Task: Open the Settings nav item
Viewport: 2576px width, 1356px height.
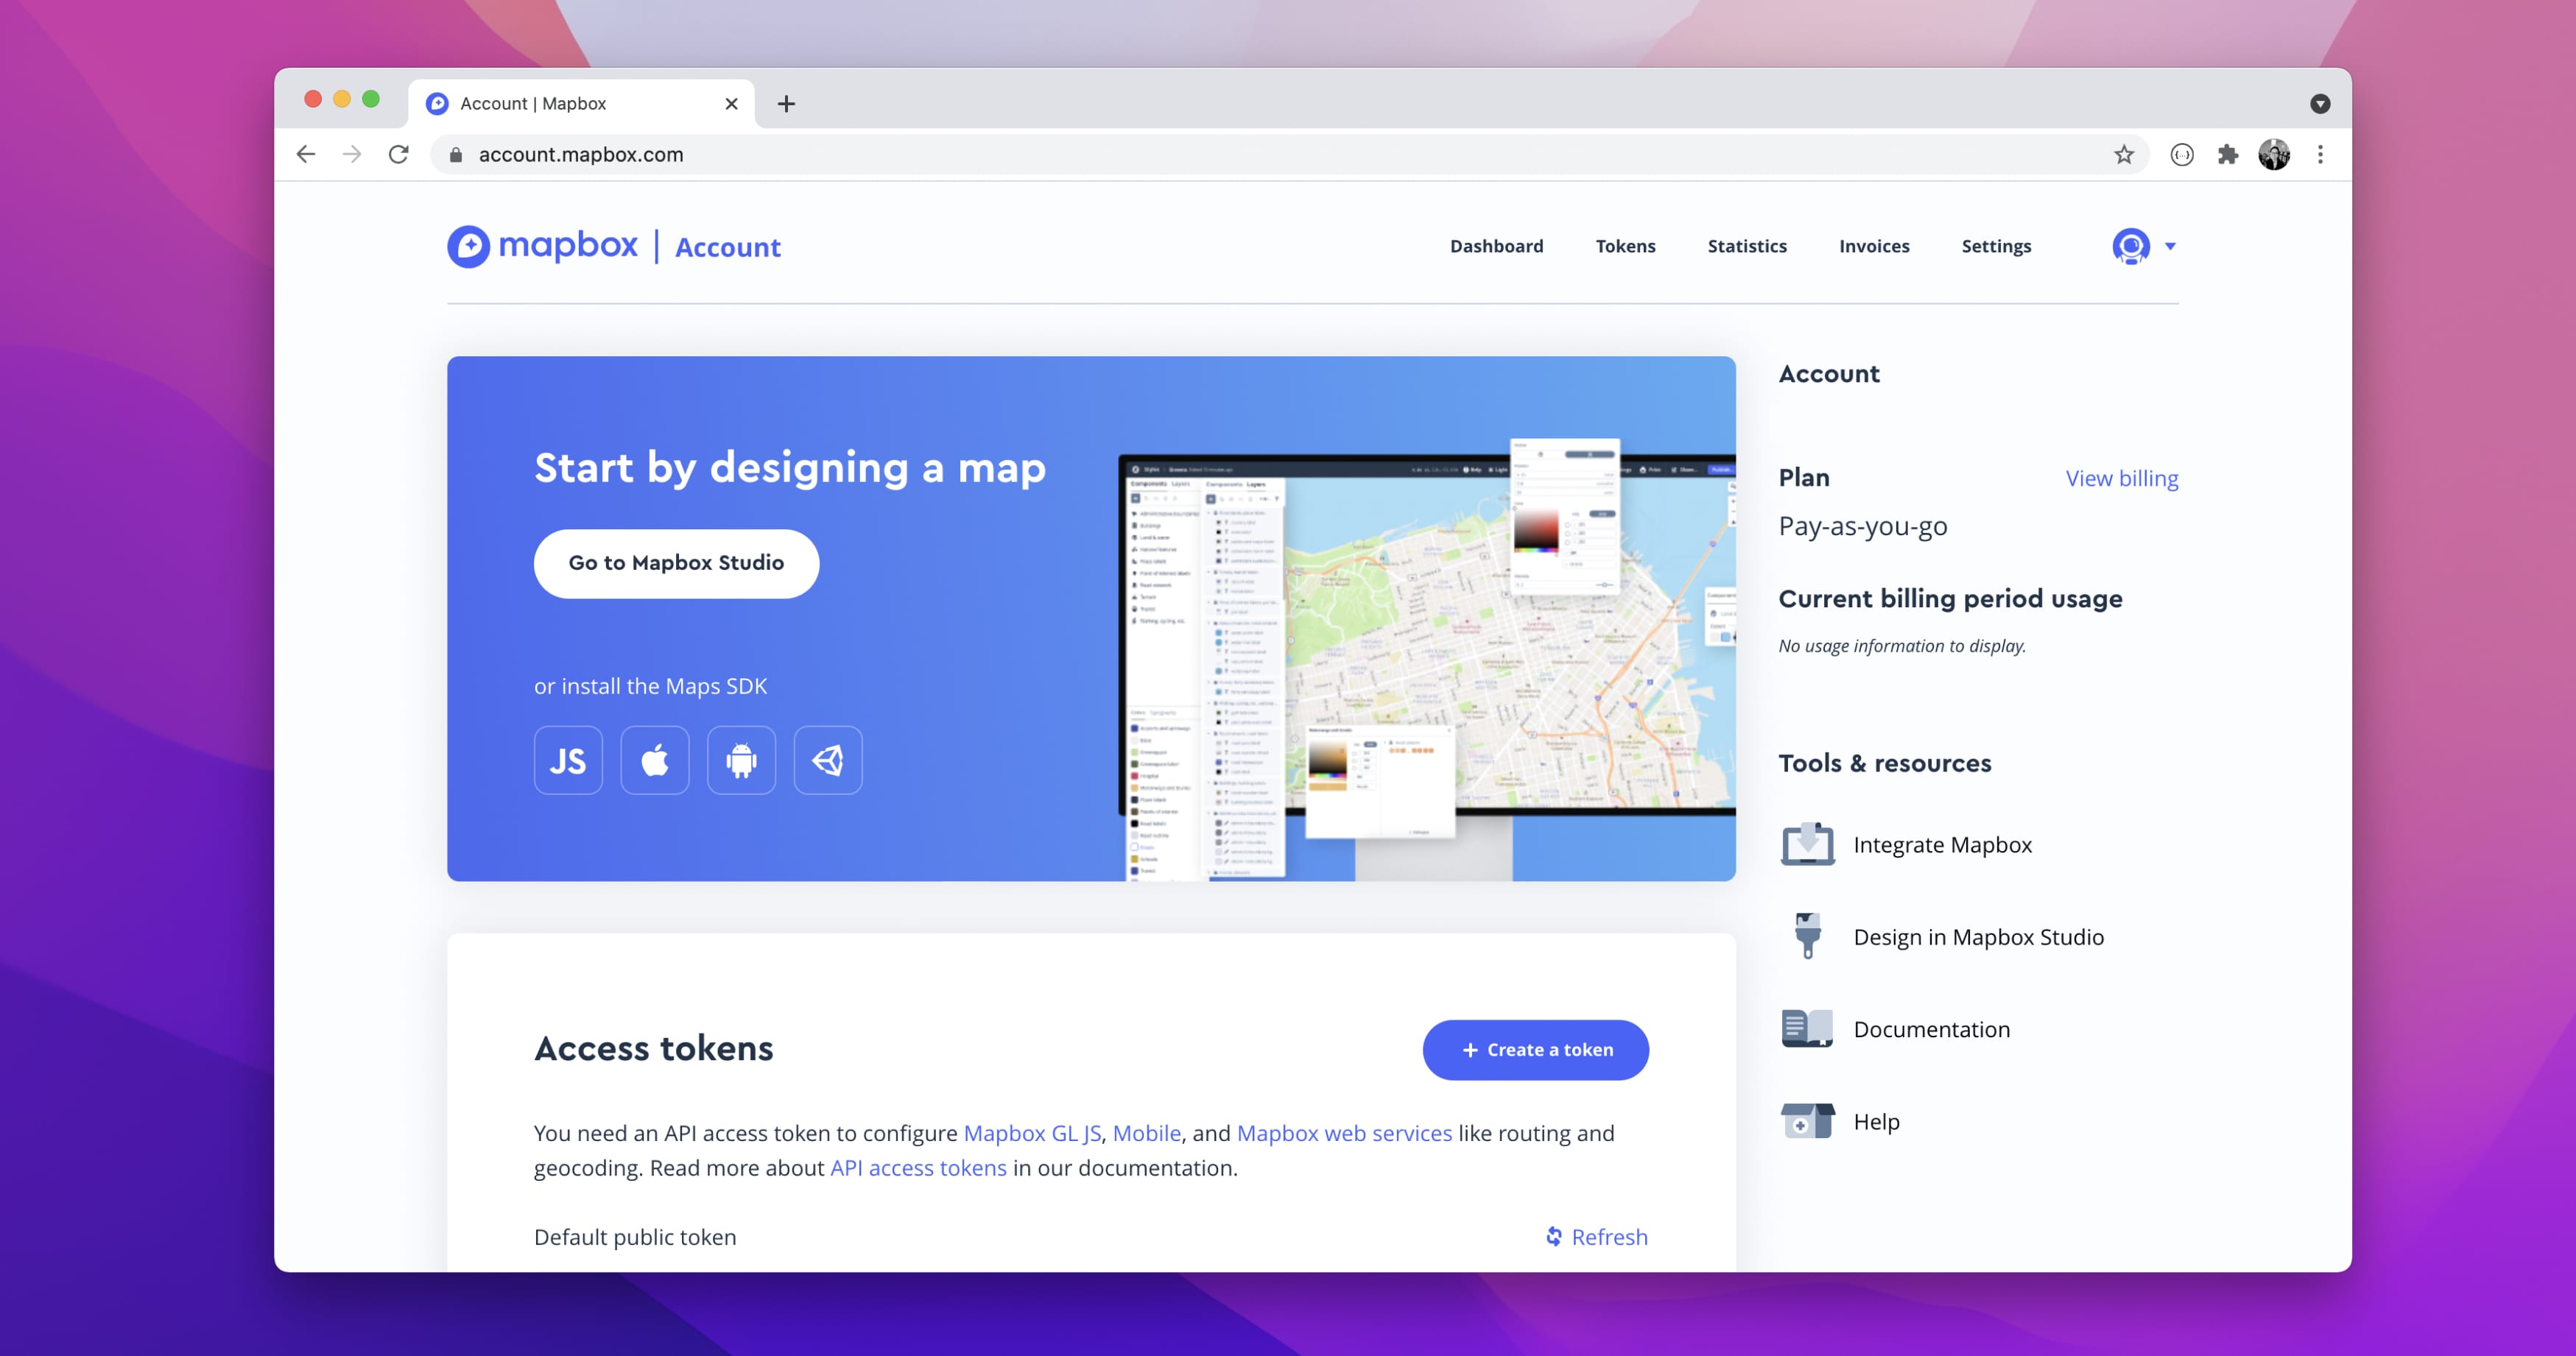Action: point(1996,246)
